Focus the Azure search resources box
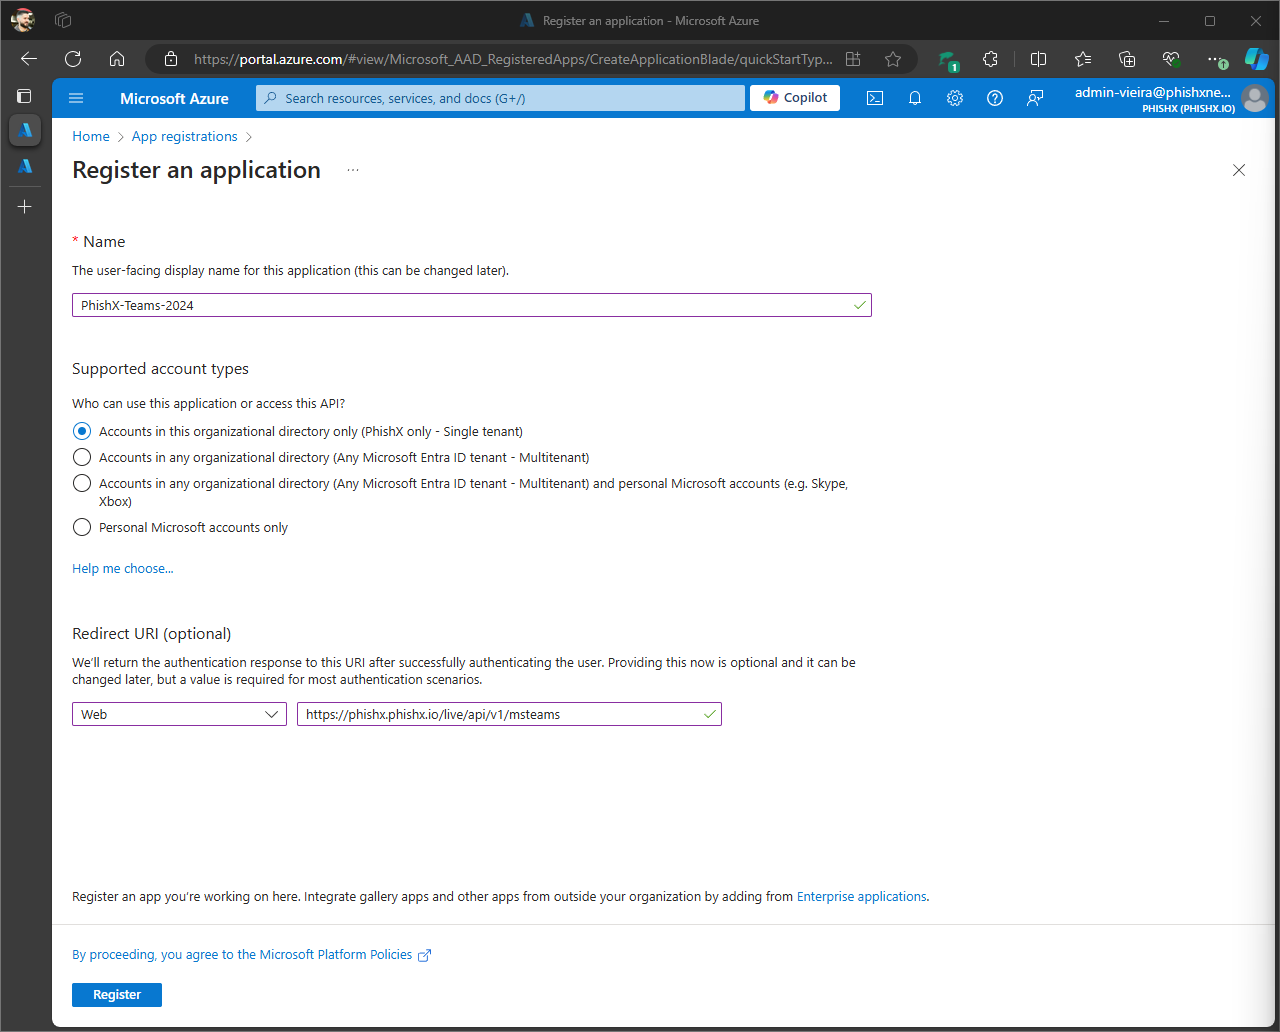This screenshot has width=1280, height=1032. (x=500, y=98)
